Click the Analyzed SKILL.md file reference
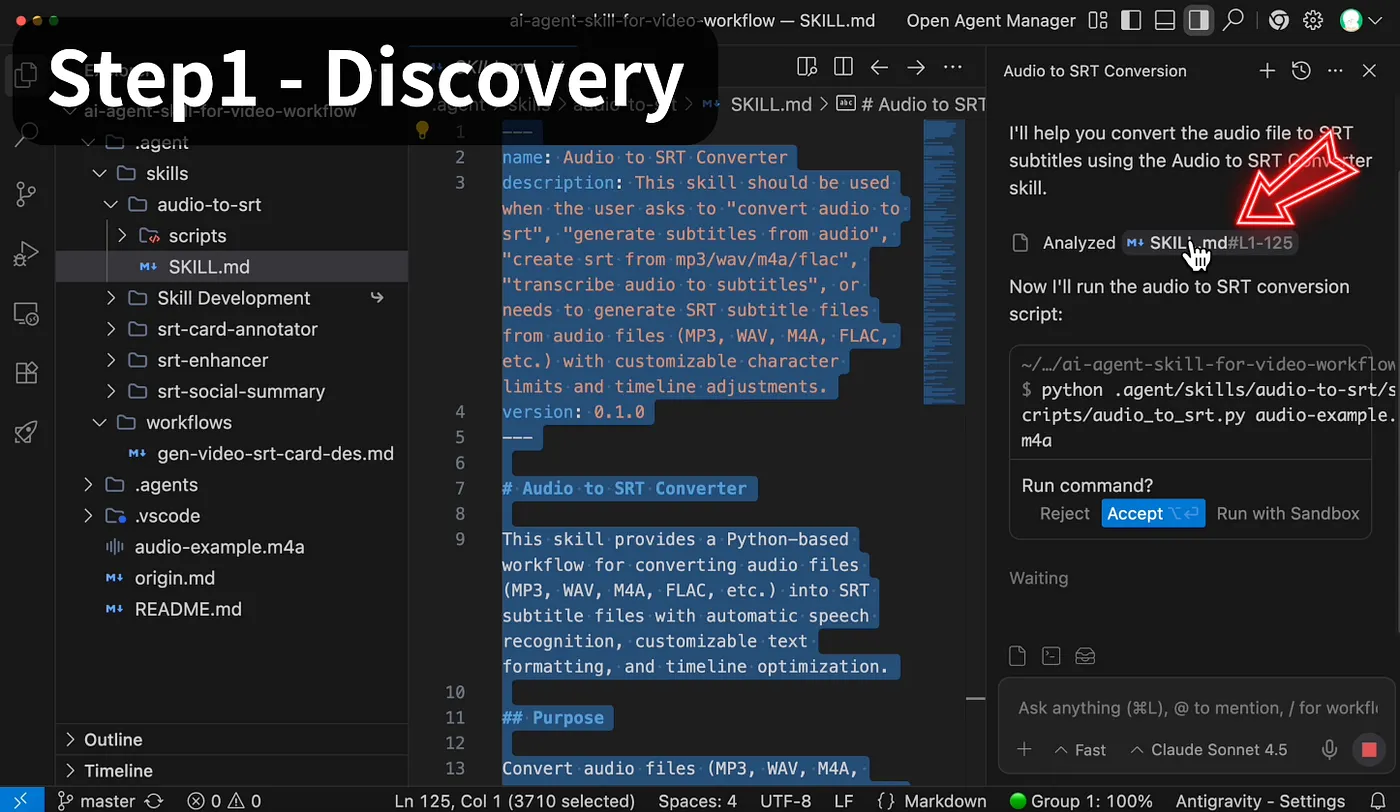Screen dimensions: 1400x812 coord(1210,243)
